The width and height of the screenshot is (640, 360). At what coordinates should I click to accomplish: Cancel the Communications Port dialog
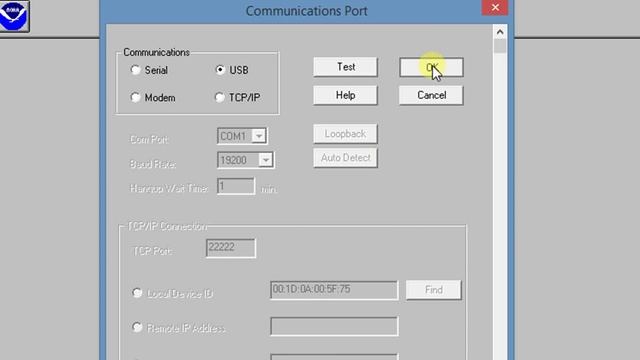(431, 95)
